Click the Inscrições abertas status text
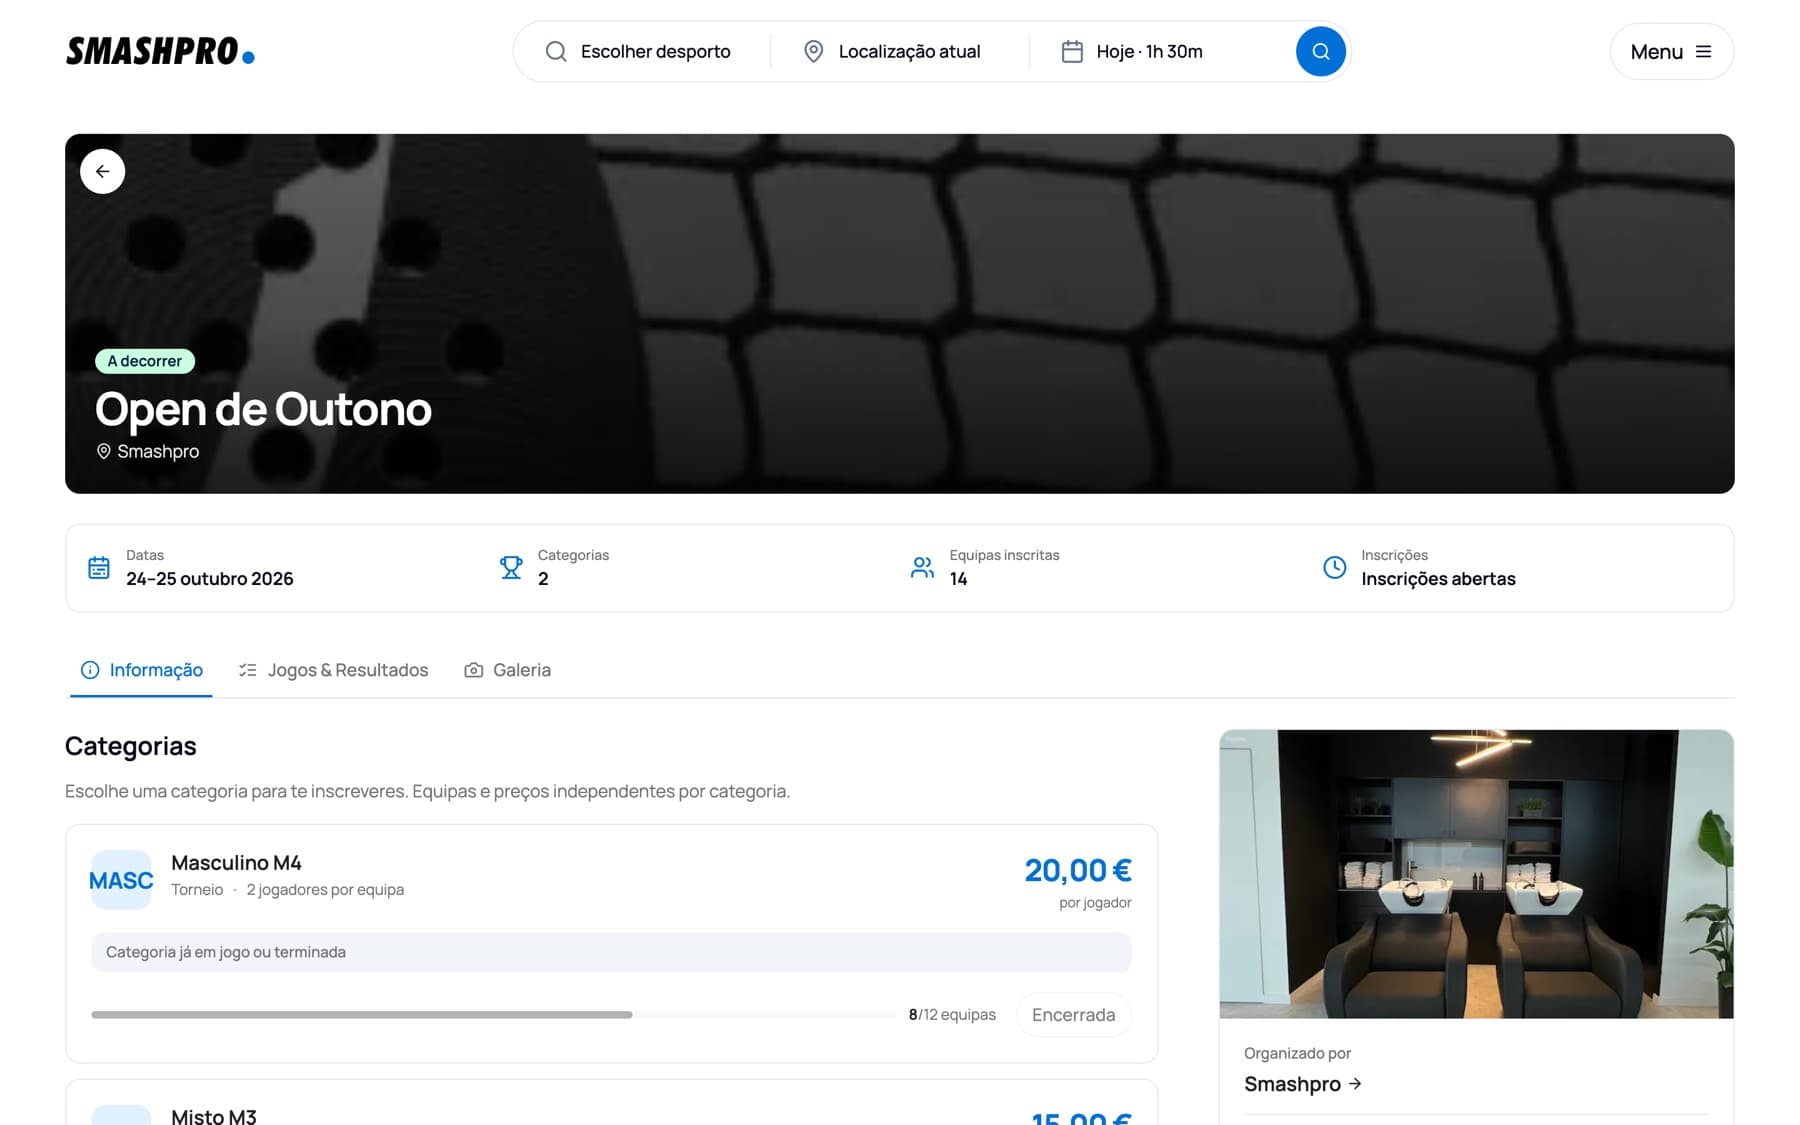Image resolution: width=1800 pixels, height=1125 pixels. pyautogui.click(x=1438, y=579)
